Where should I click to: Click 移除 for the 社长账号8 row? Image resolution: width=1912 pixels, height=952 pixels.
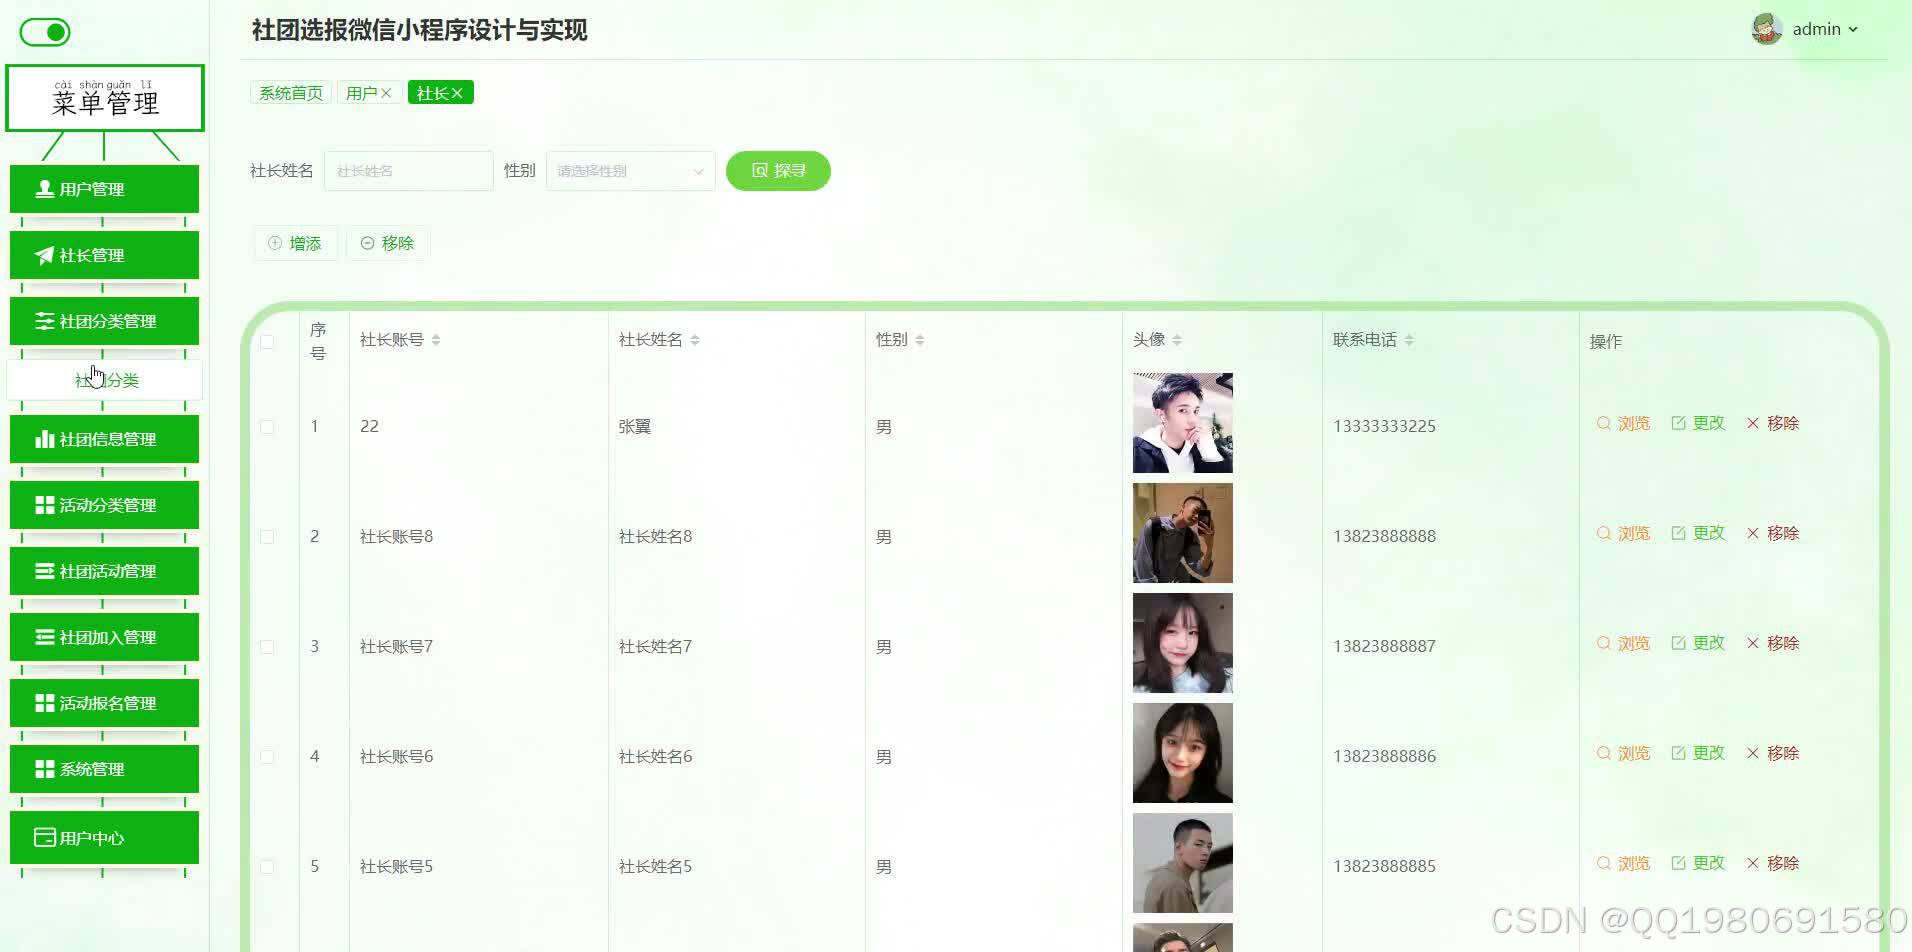(1773, 533)
